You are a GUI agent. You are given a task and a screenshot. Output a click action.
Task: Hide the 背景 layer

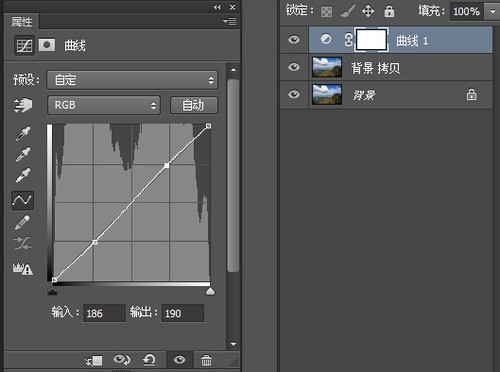pos(294,94)
